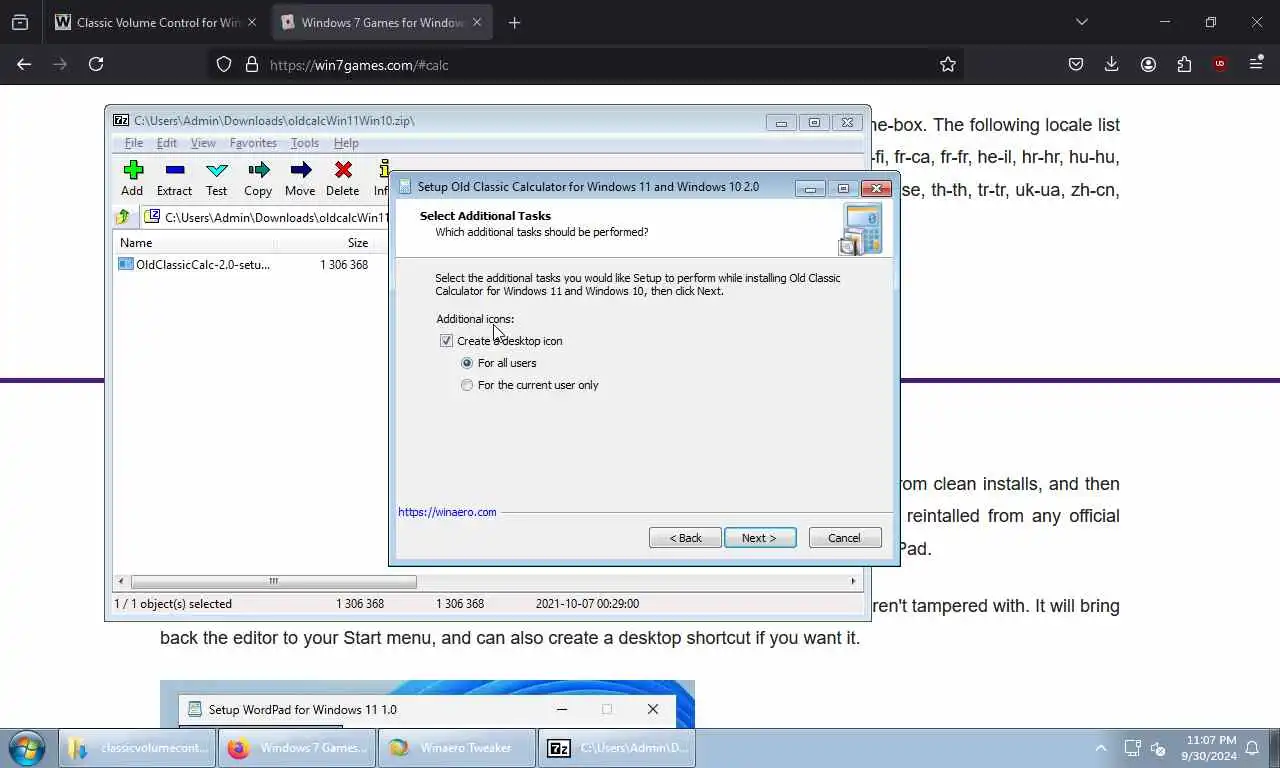Go Back in the setup wizard
Screen dimensions: 1280x768
coord(685,538)
